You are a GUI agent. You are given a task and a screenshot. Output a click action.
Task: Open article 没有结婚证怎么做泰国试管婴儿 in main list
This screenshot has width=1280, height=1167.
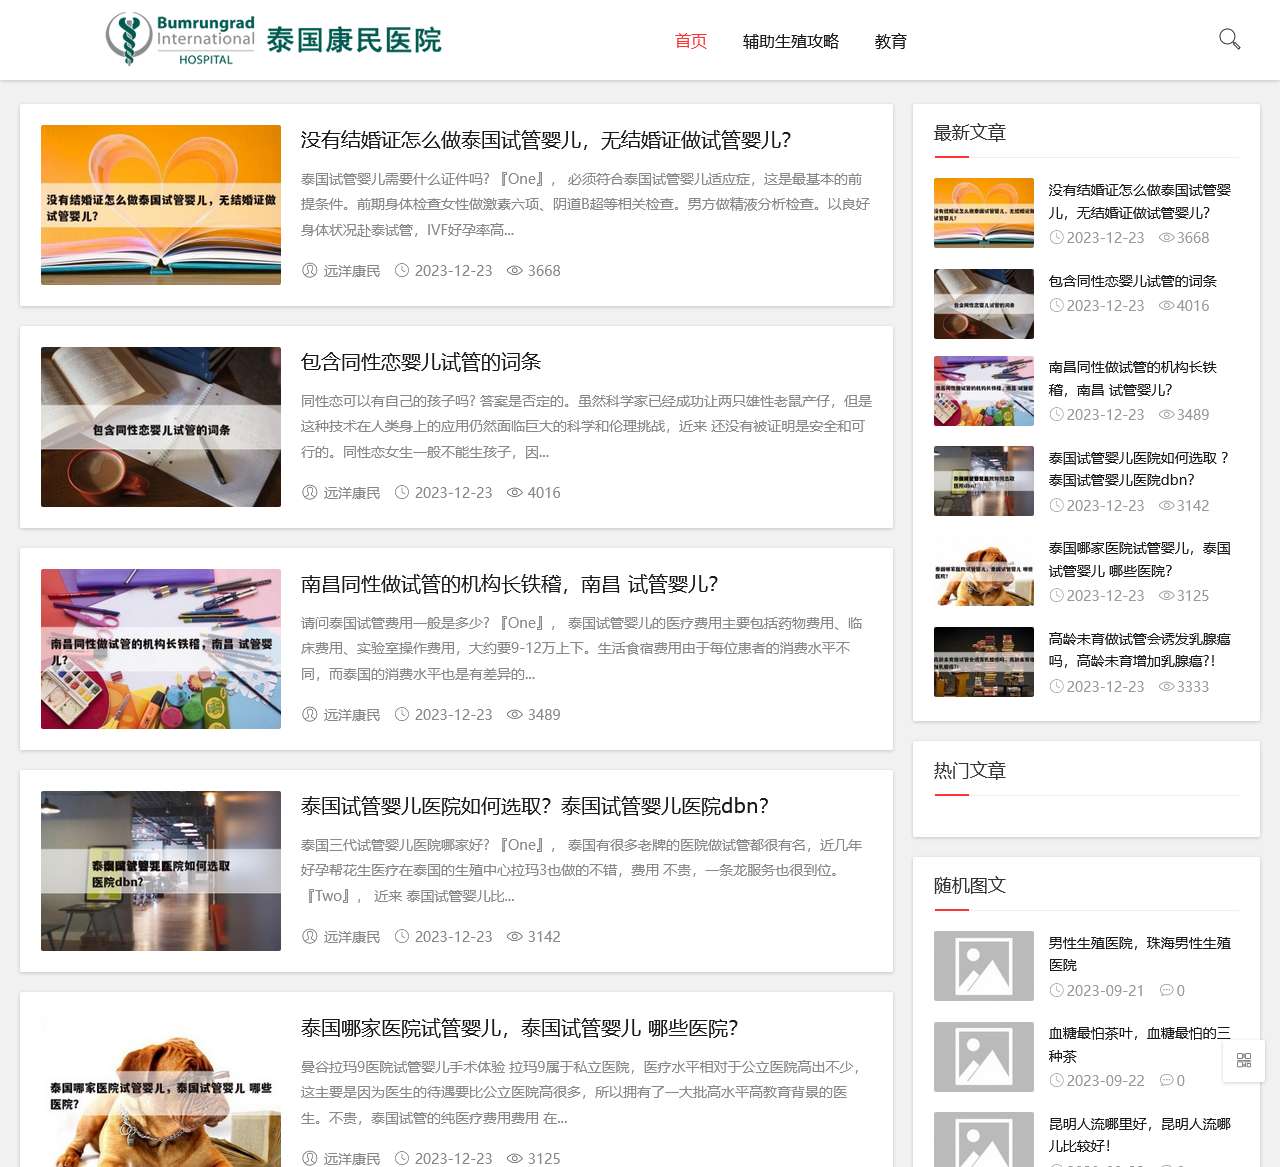[x=546, y=140]
